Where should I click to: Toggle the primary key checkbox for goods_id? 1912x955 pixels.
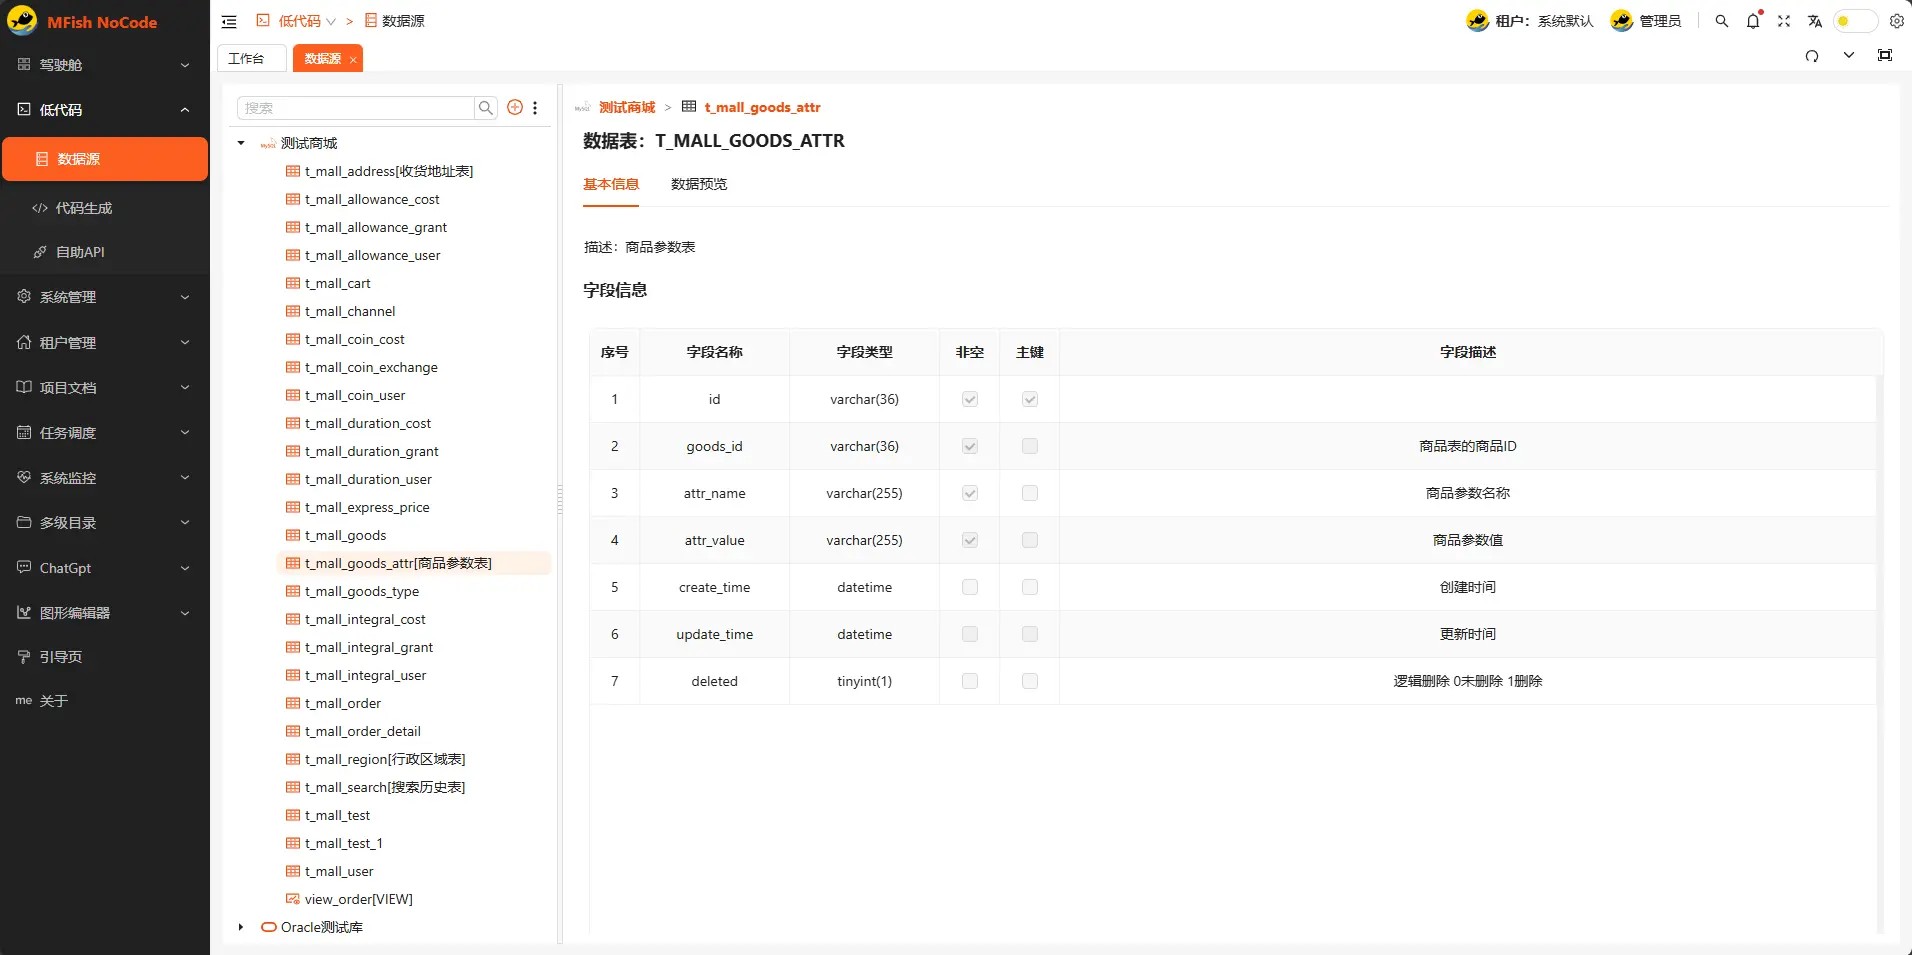pos(1030,446)
